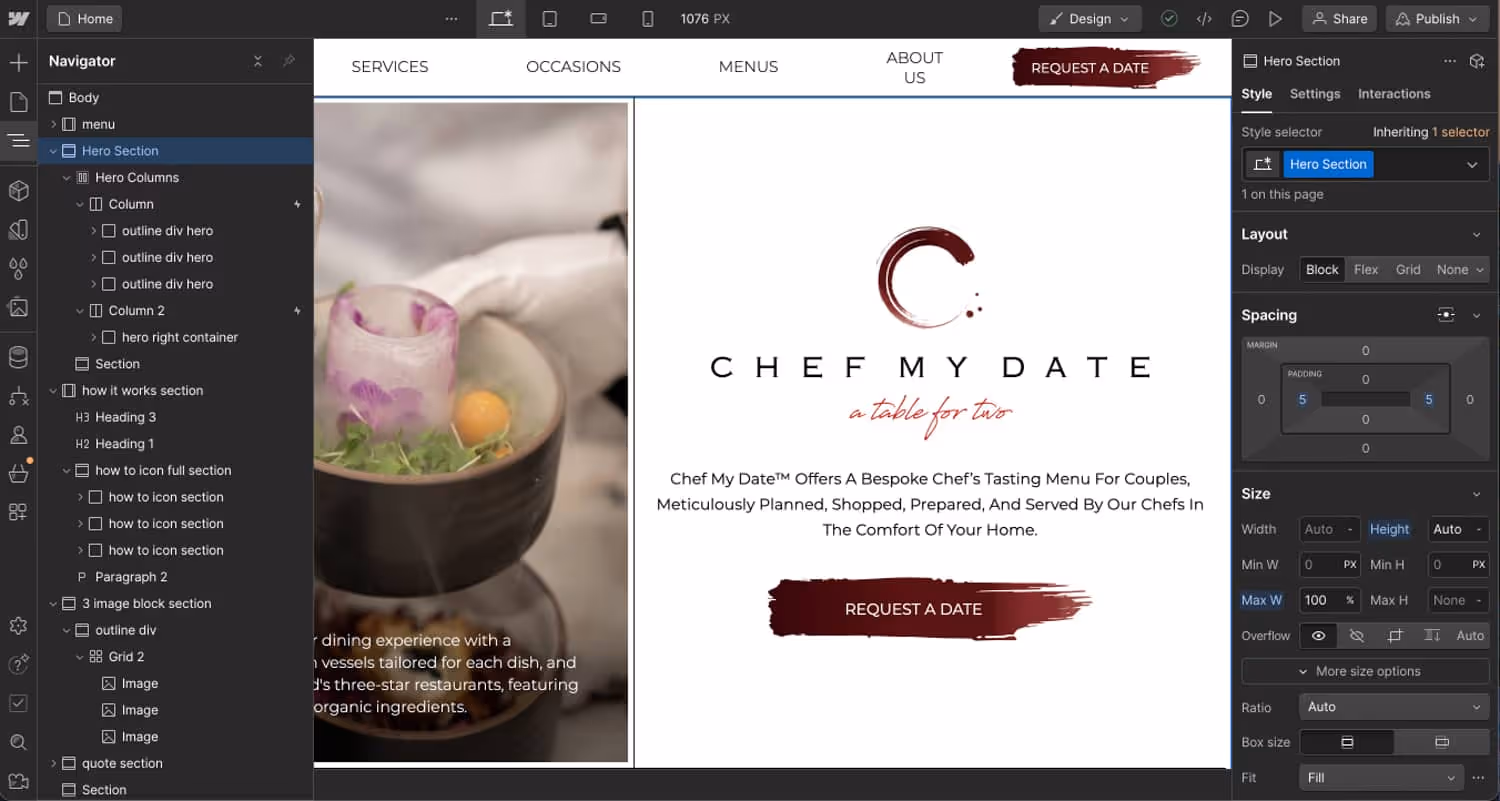This screenshot has height=801, width=1500.
Task: Open the Add elements panel plus icon
Action: coord(18,63)
